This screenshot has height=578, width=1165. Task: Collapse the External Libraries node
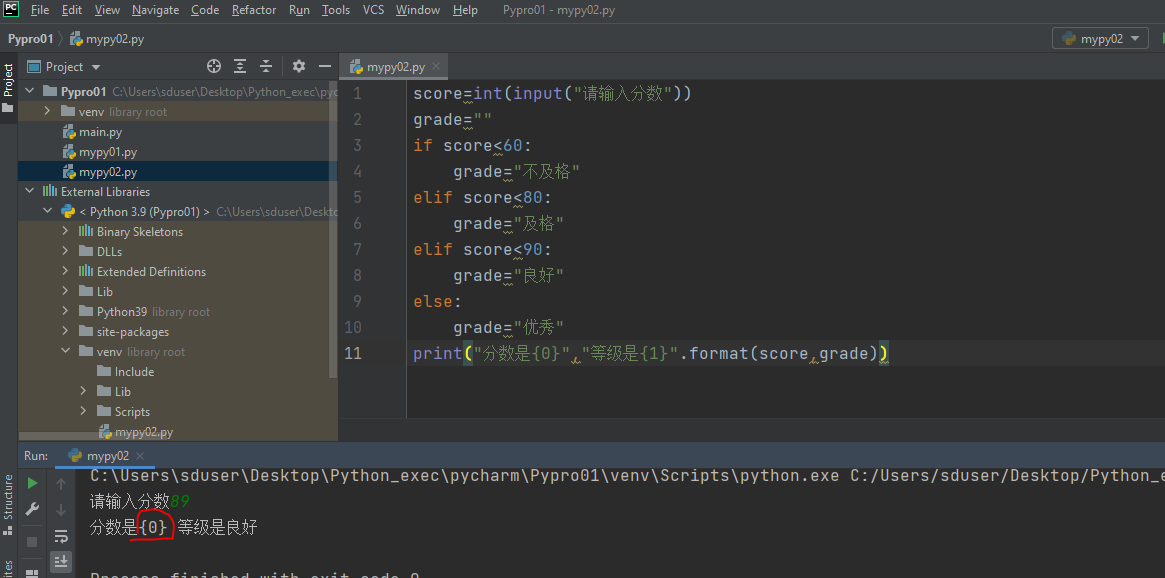click(x=30, y=192)
